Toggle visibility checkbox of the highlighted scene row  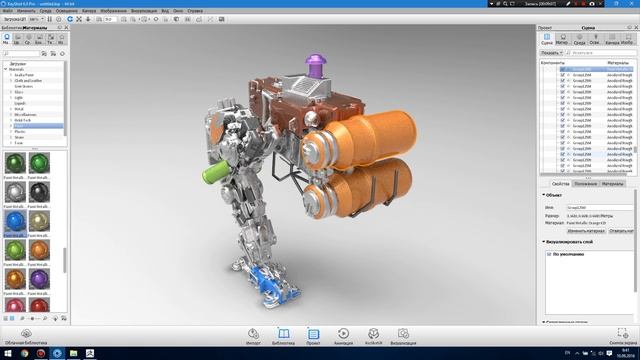coord(563,69)
